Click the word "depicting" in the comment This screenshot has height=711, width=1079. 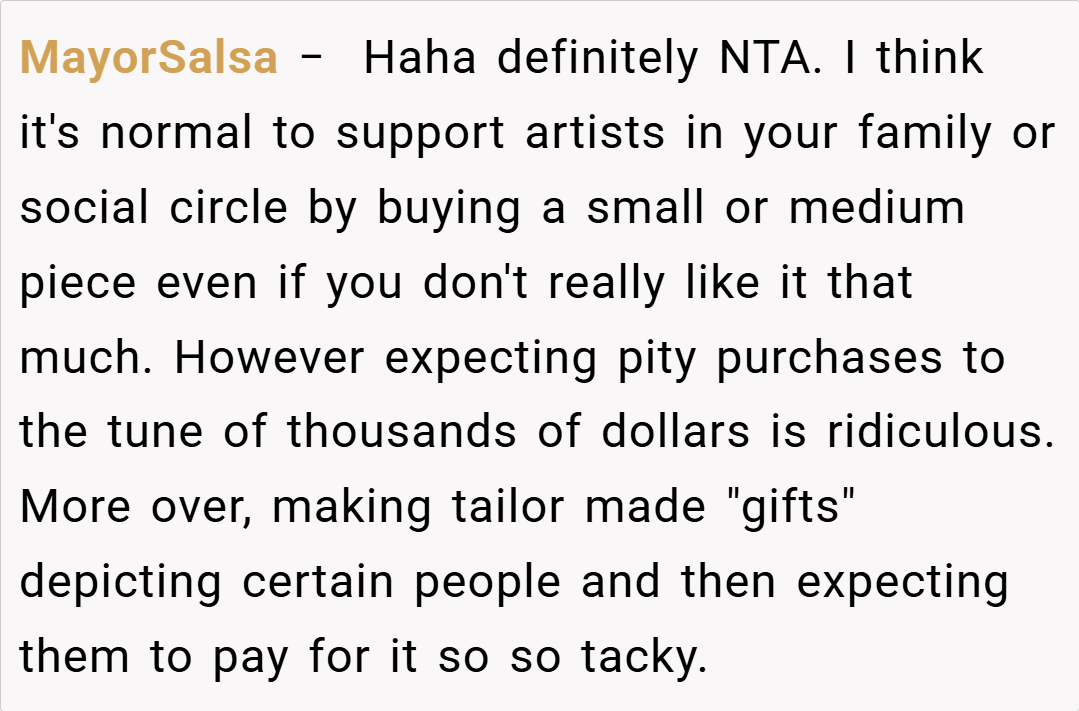121,583
